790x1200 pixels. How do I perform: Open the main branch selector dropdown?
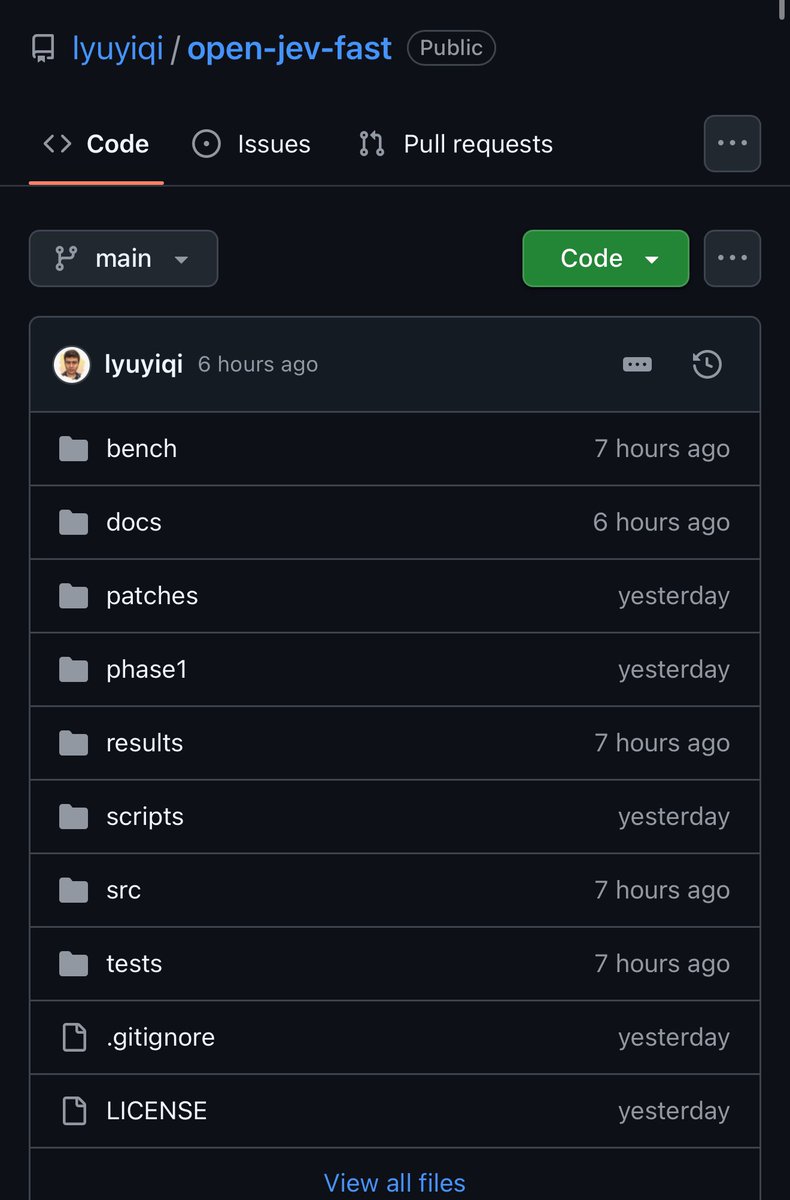[x=123, y=258]
